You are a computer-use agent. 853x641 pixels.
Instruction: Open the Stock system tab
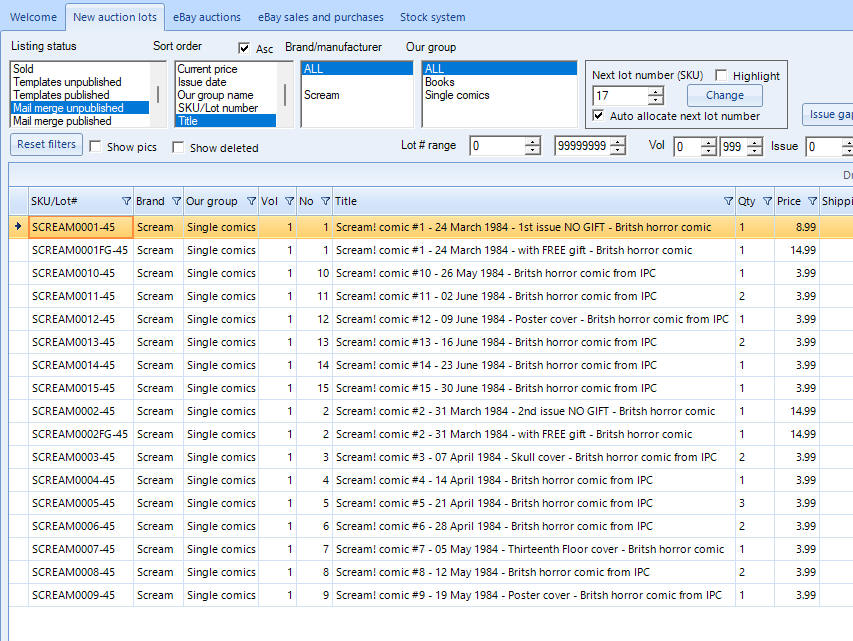click(x=432, y=17)
